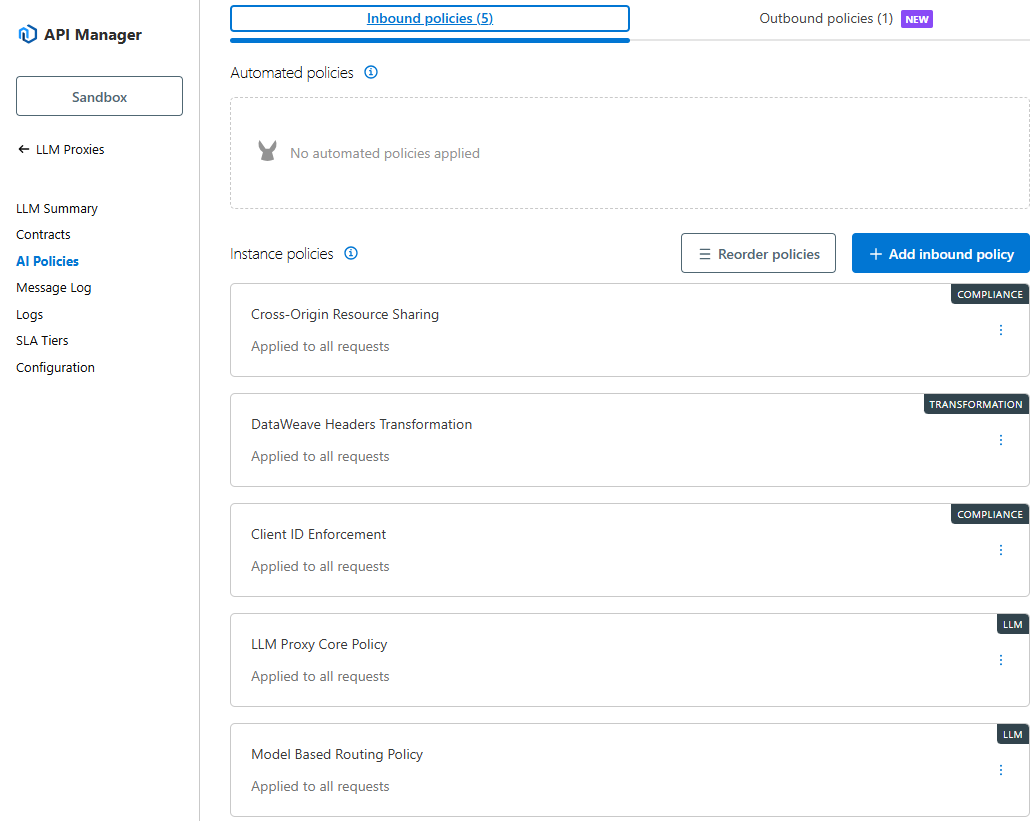Click the Automated policies heading
The image size is (1033, 821).
click(292, 72)
